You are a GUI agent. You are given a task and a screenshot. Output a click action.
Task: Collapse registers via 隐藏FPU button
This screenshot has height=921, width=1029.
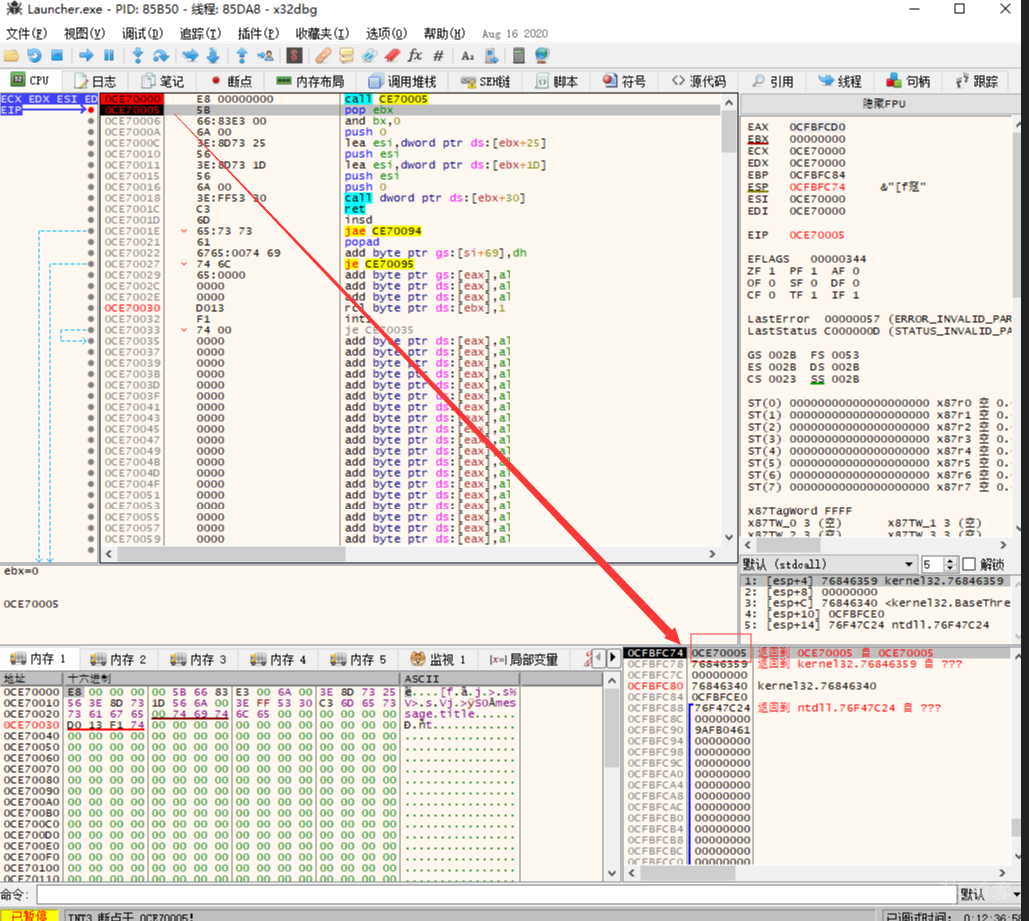tap(883, 104)
